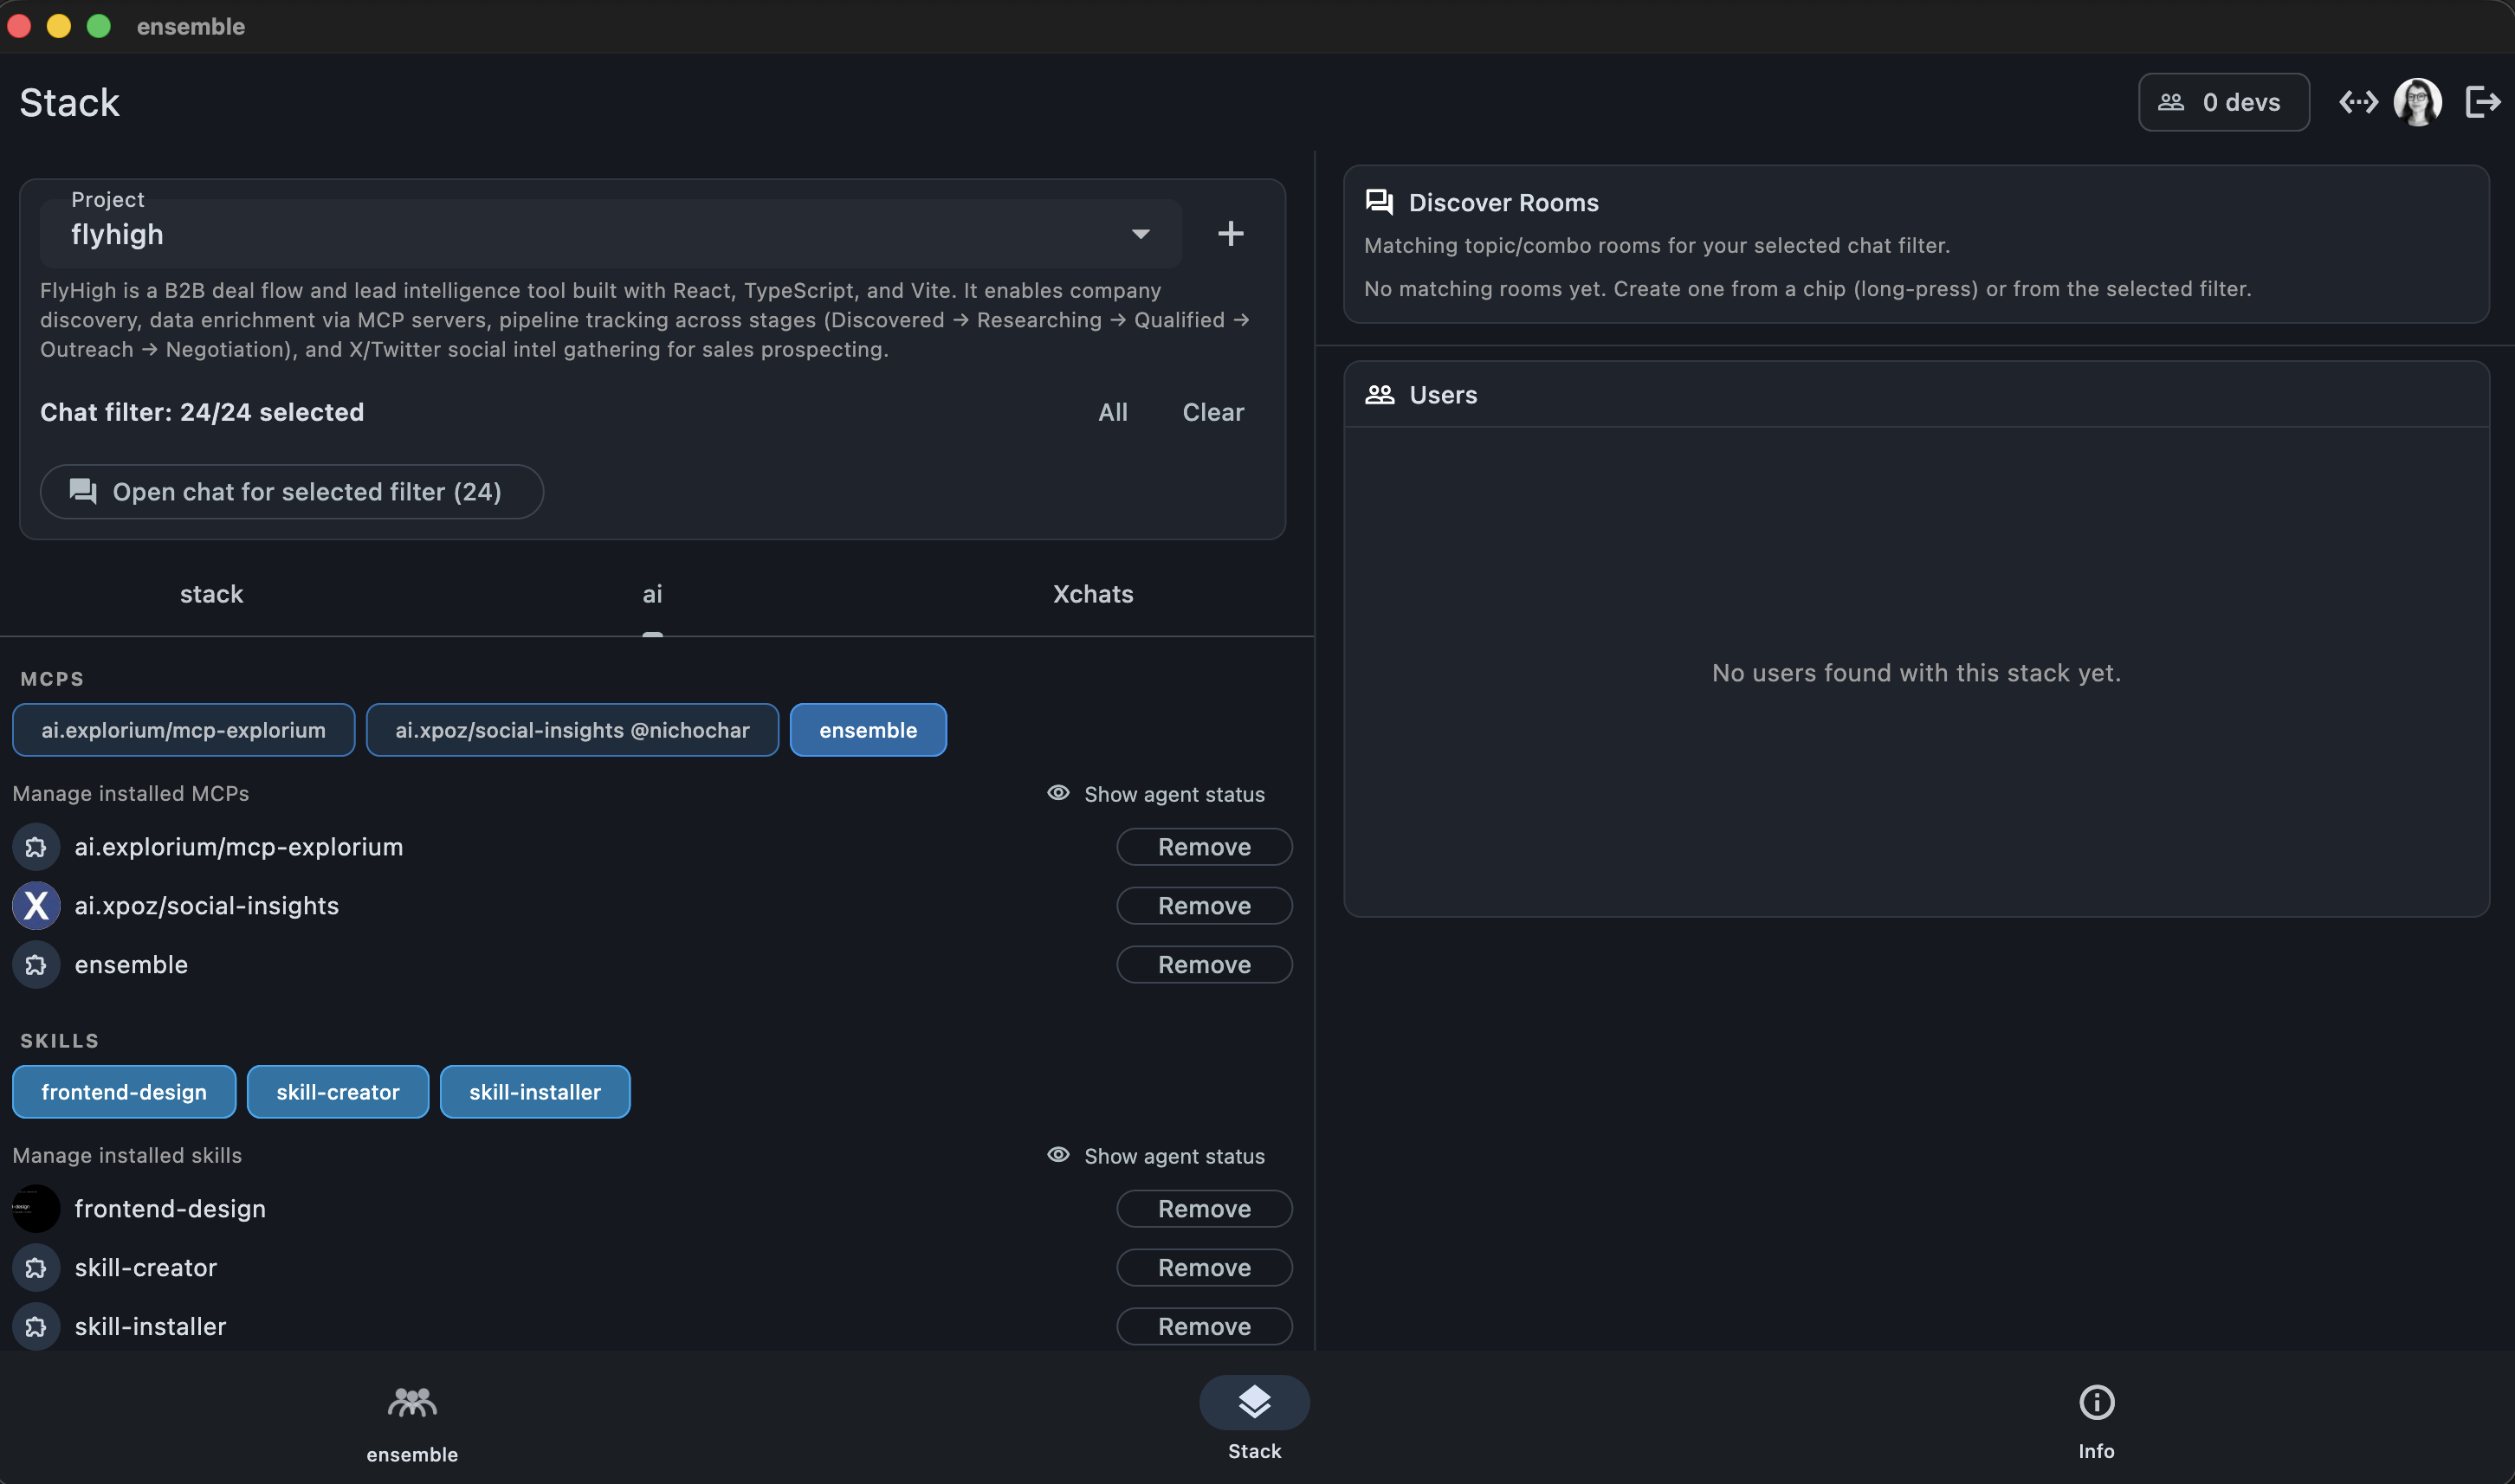Click the puzzle icon beside the ensemble MCP

pyautogui.click(x=35, y=964)
